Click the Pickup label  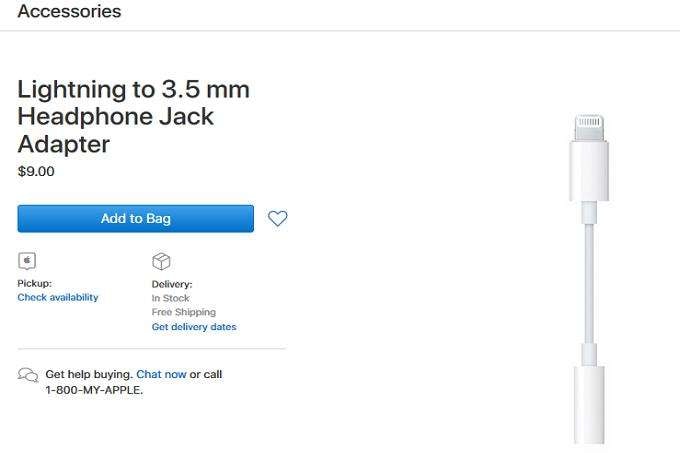click(34, 284)
